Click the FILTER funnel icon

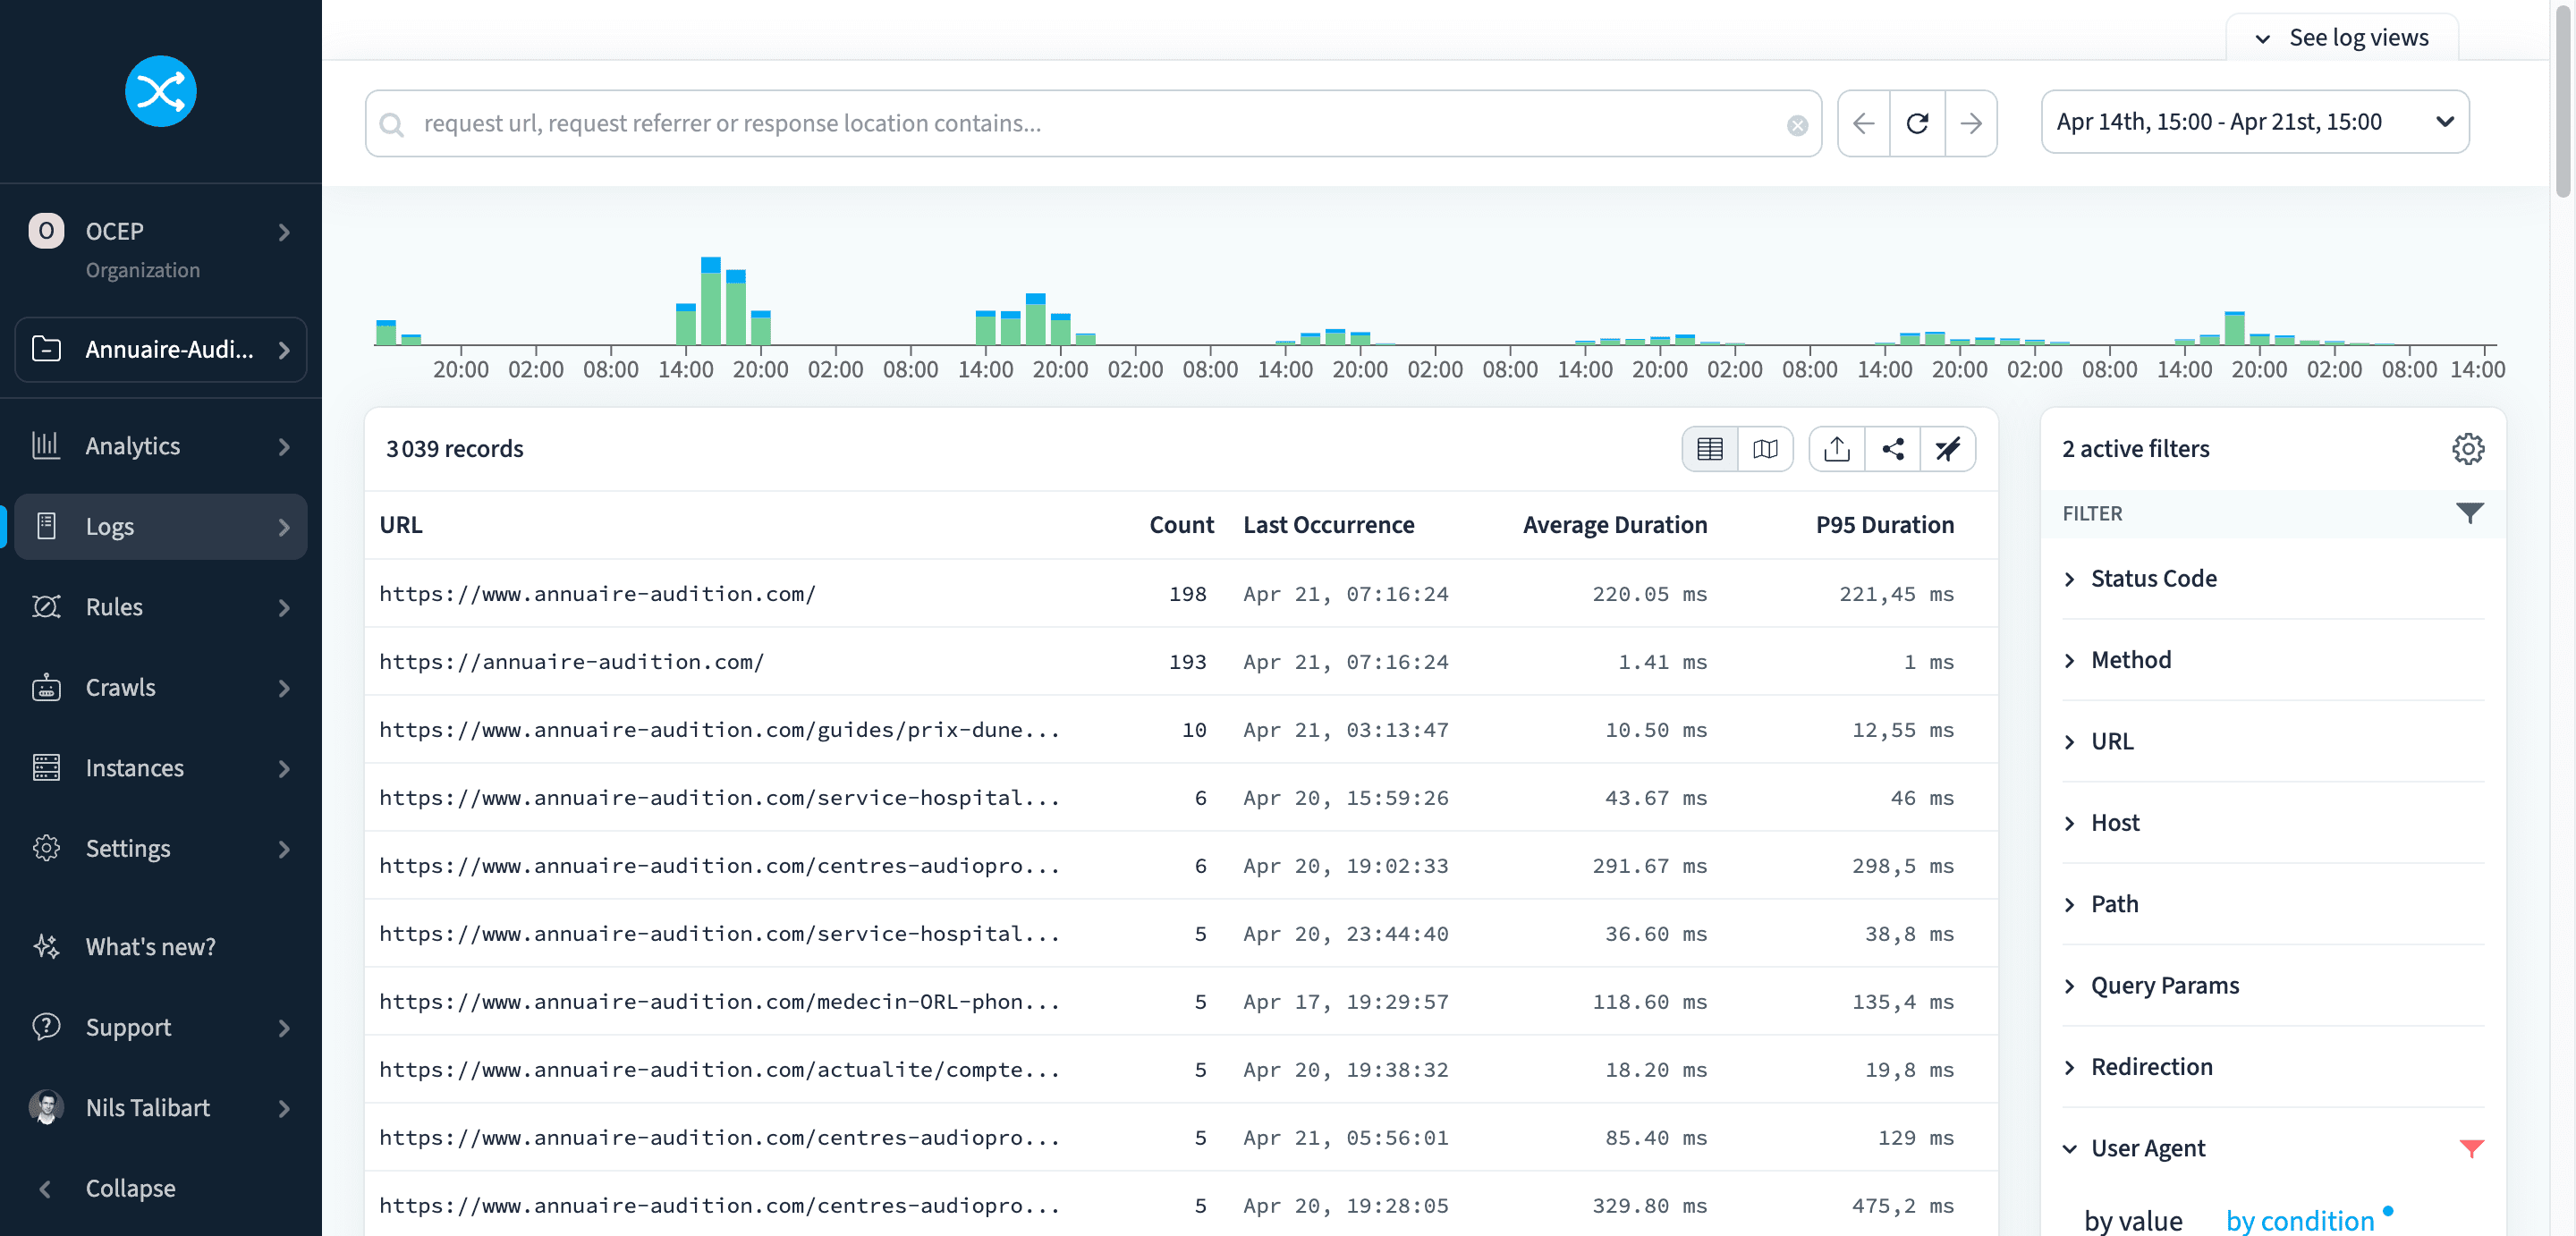[x=2469, y=513]
